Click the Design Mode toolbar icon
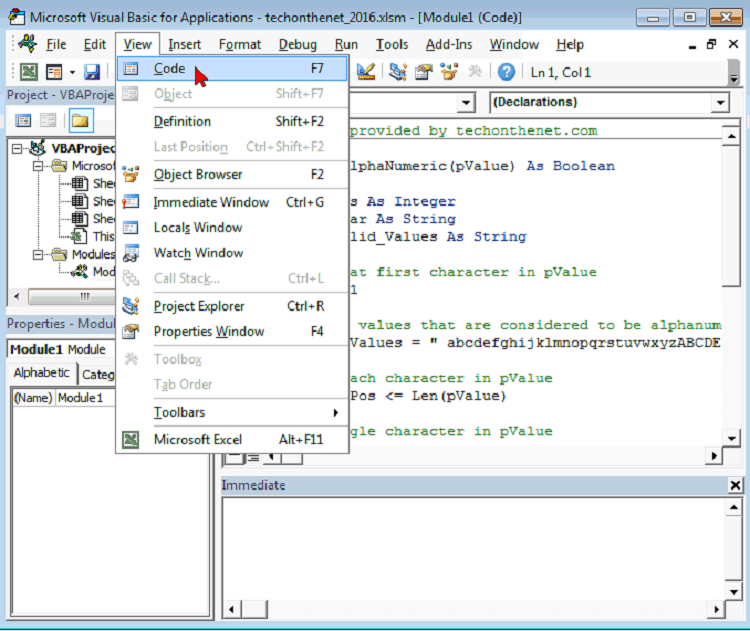The width and height of the screenshot is (750, 631). 366,72
